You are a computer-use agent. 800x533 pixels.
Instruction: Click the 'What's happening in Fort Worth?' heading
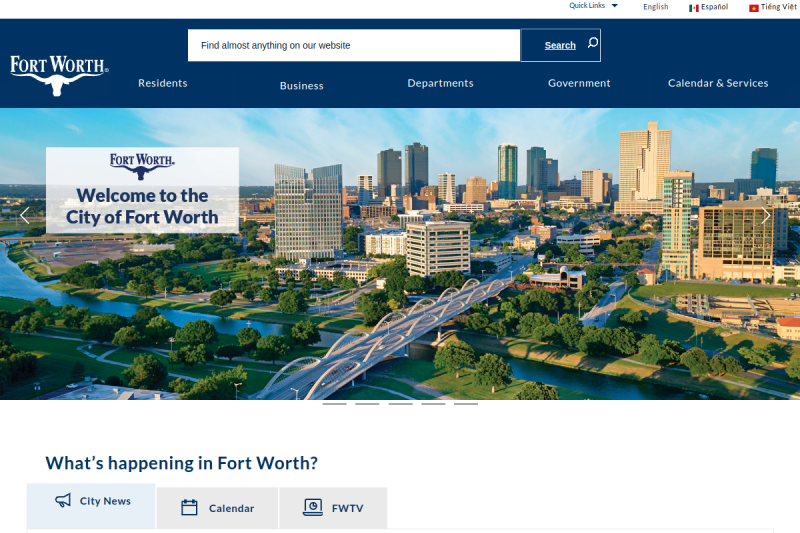pos(182,463)
